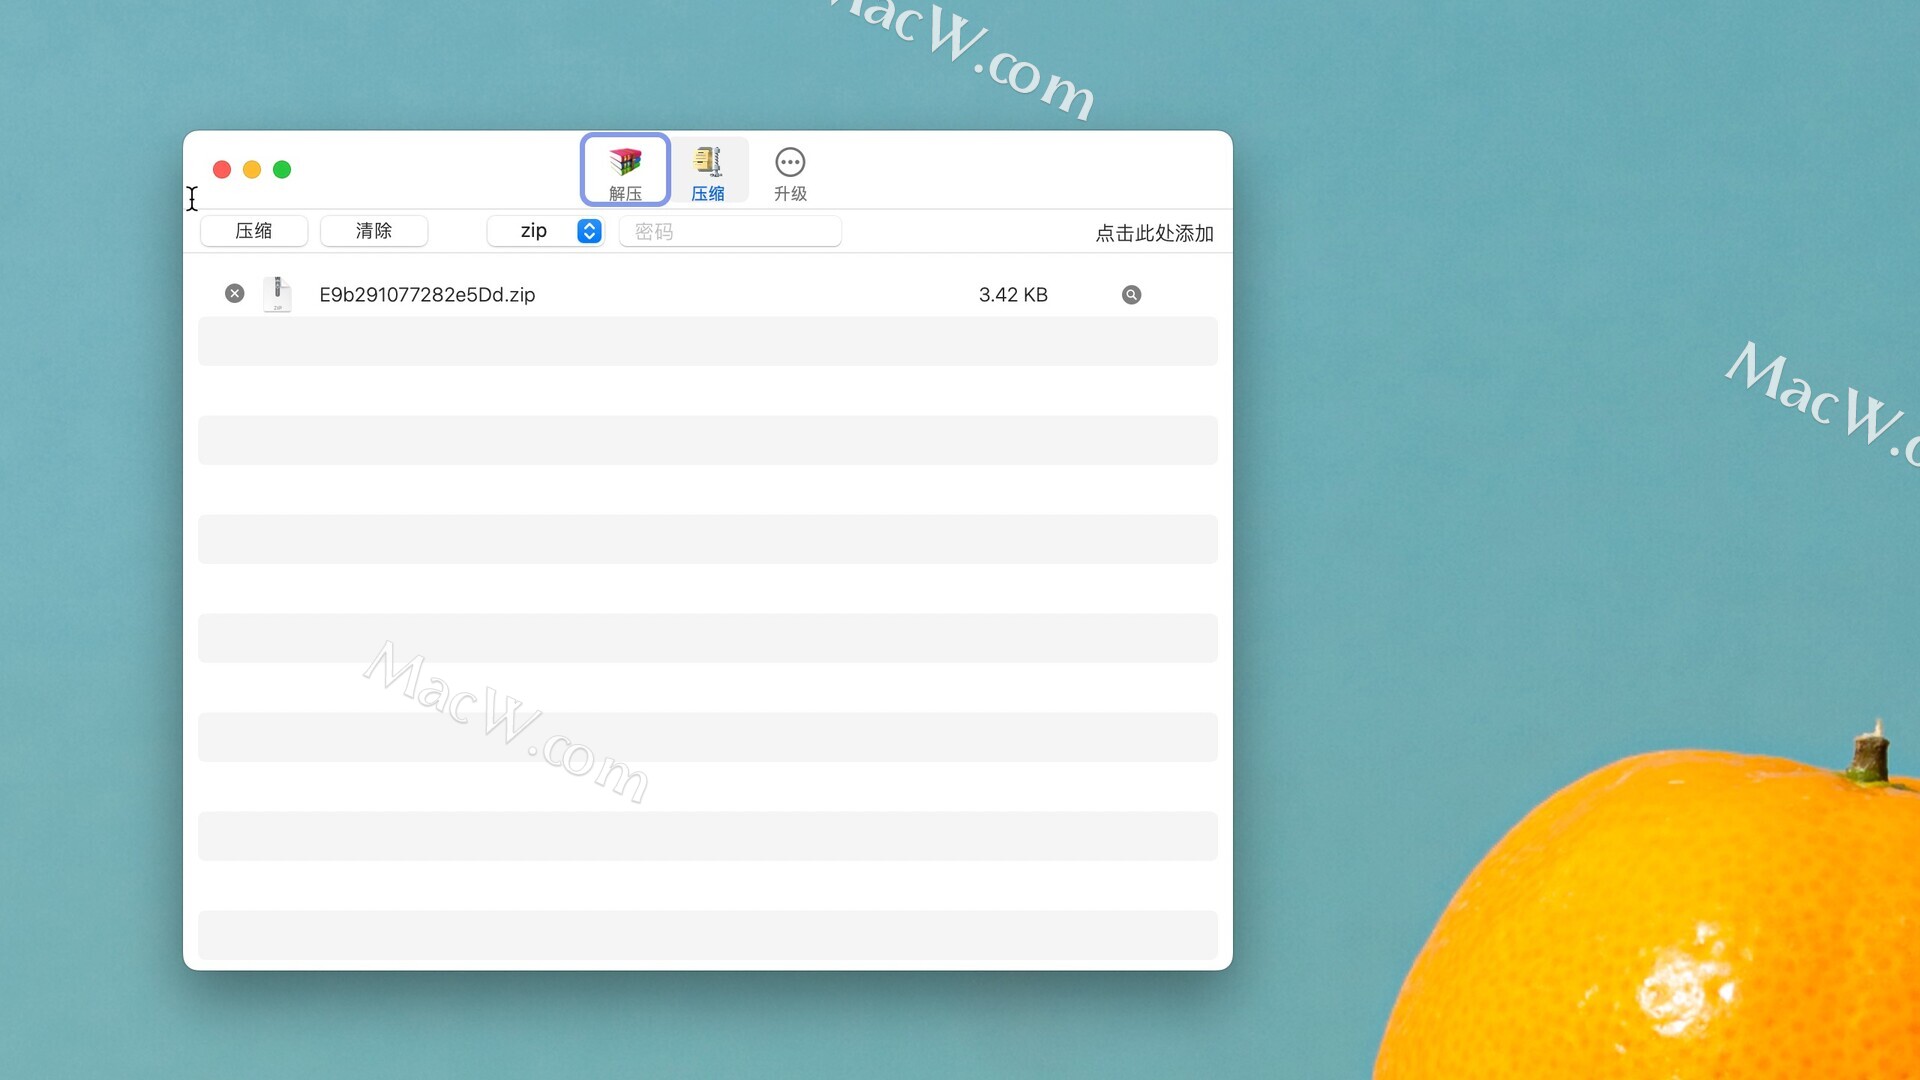Maximize the window with the green button
1920x1080 pixels.
click(282, 170)
